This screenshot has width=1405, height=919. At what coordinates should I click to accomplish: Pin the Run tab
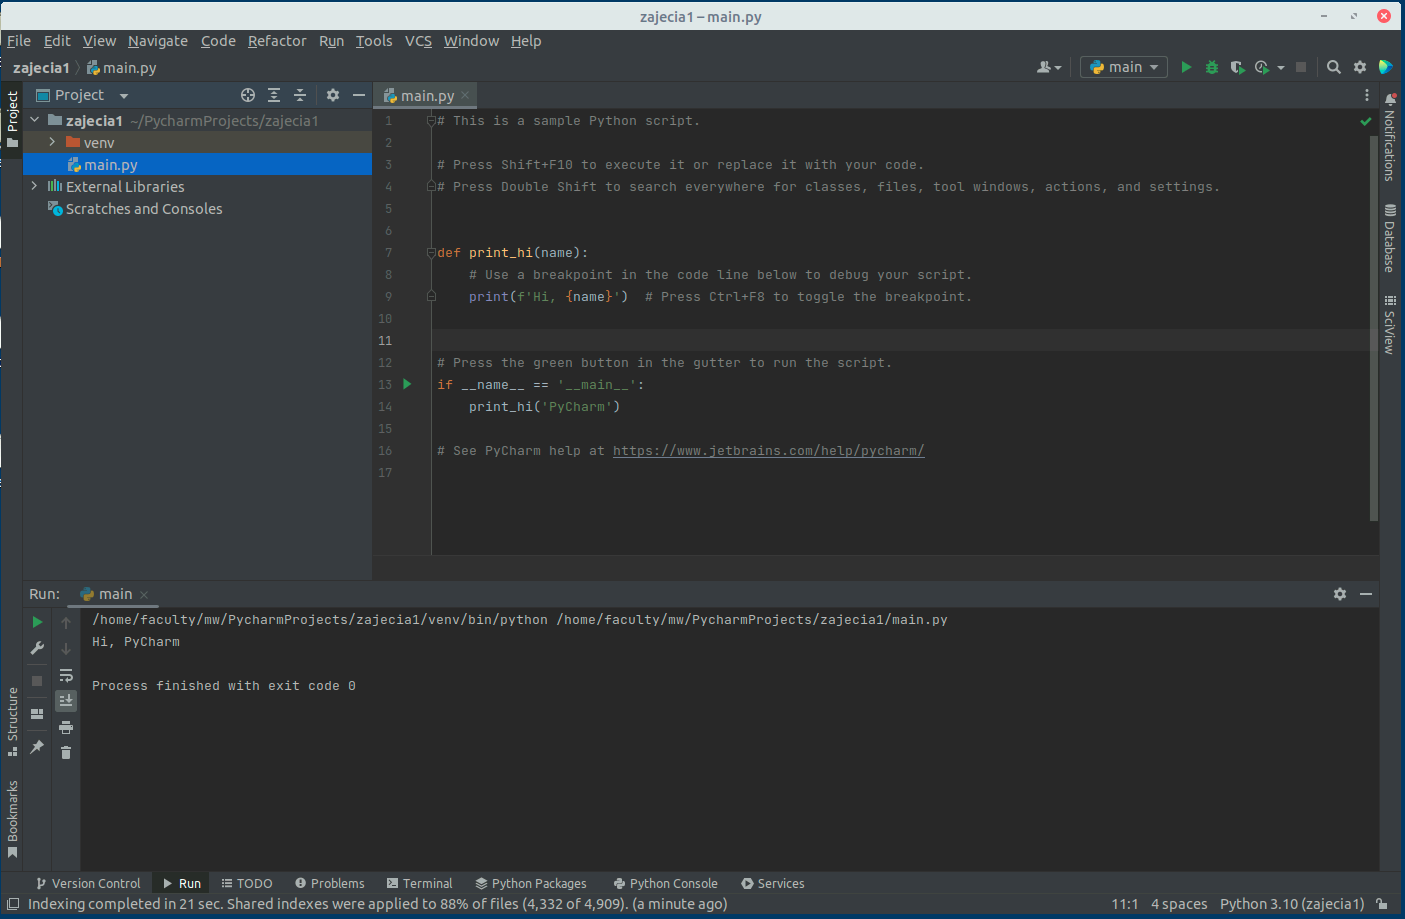[37, 747]
